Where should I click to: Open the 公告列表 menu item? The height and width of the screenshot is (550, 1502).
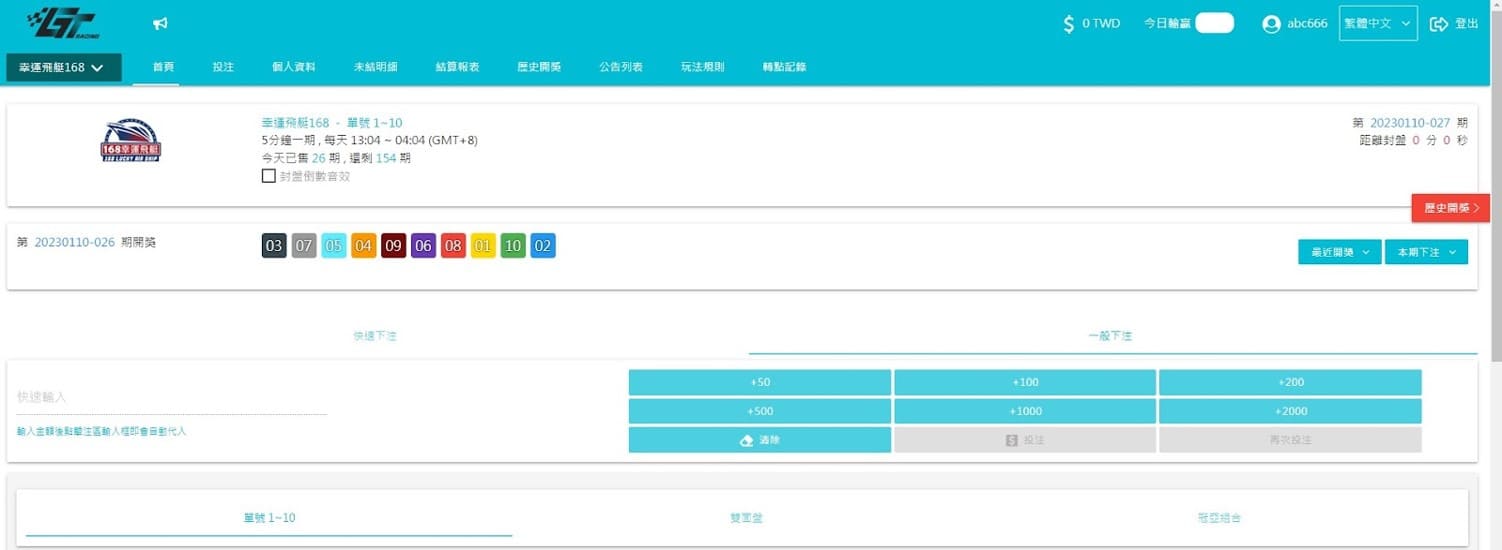[621, 67]
